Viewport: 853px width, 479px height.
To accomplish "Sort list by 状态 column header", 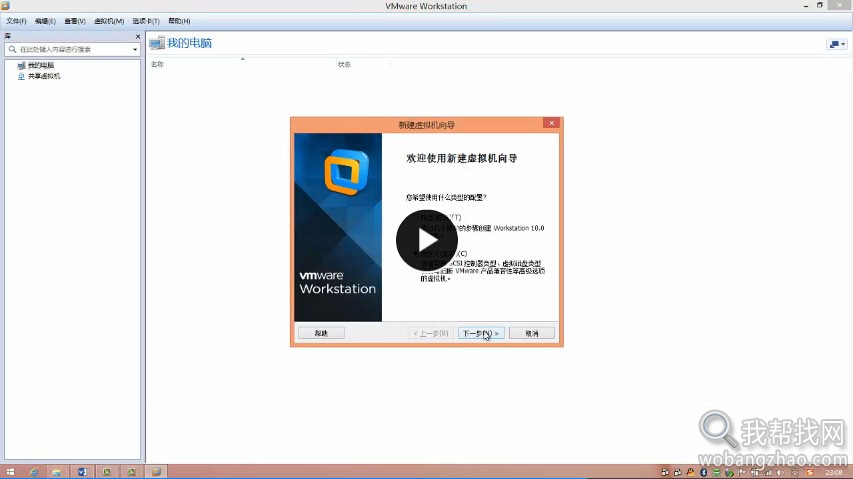I will (344, 64).
